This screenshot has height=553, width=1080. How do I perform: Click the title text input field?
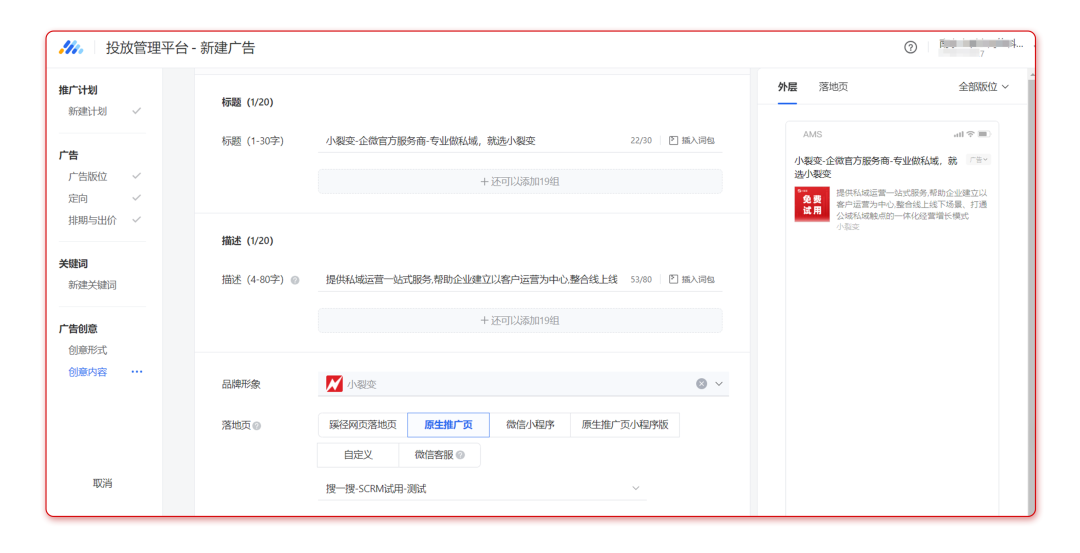470,141
